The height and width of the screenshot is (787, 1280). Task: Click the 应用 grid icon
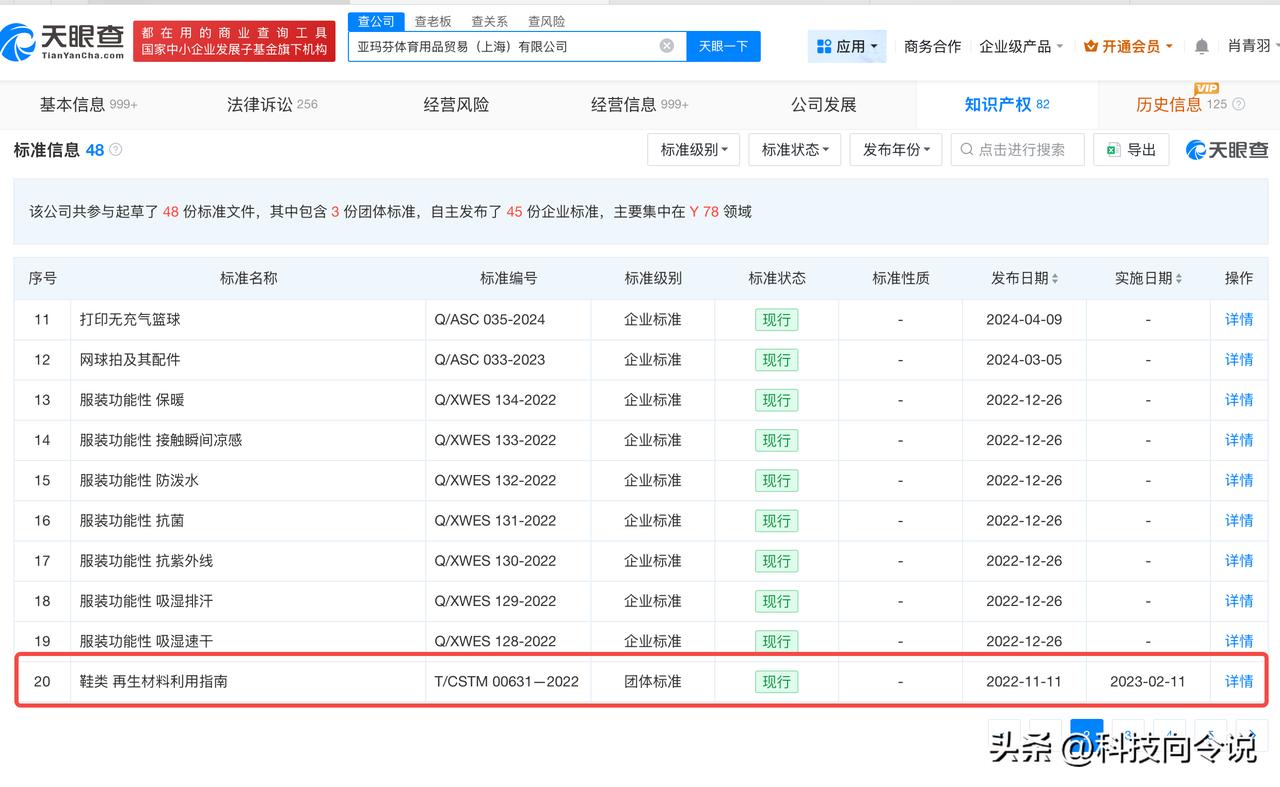824,46
